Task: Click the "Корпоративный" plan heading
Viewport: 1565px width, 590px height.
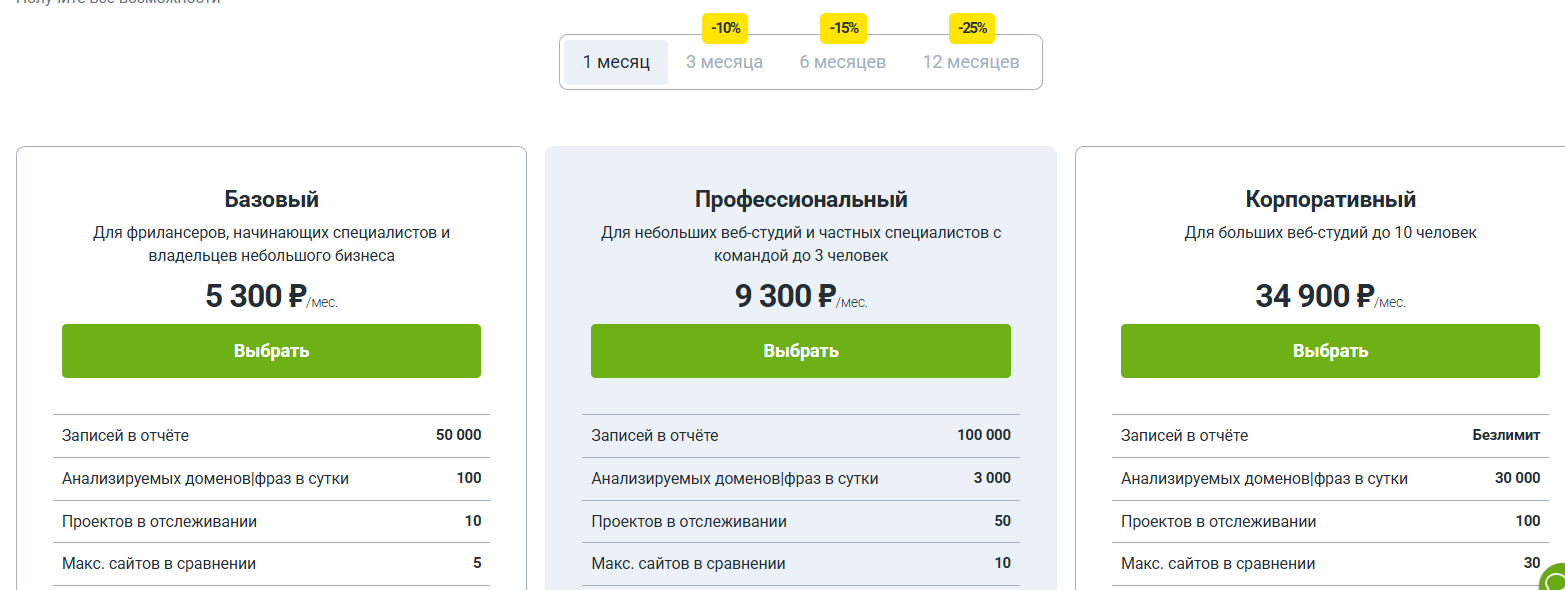Action: click(1330, 199)
